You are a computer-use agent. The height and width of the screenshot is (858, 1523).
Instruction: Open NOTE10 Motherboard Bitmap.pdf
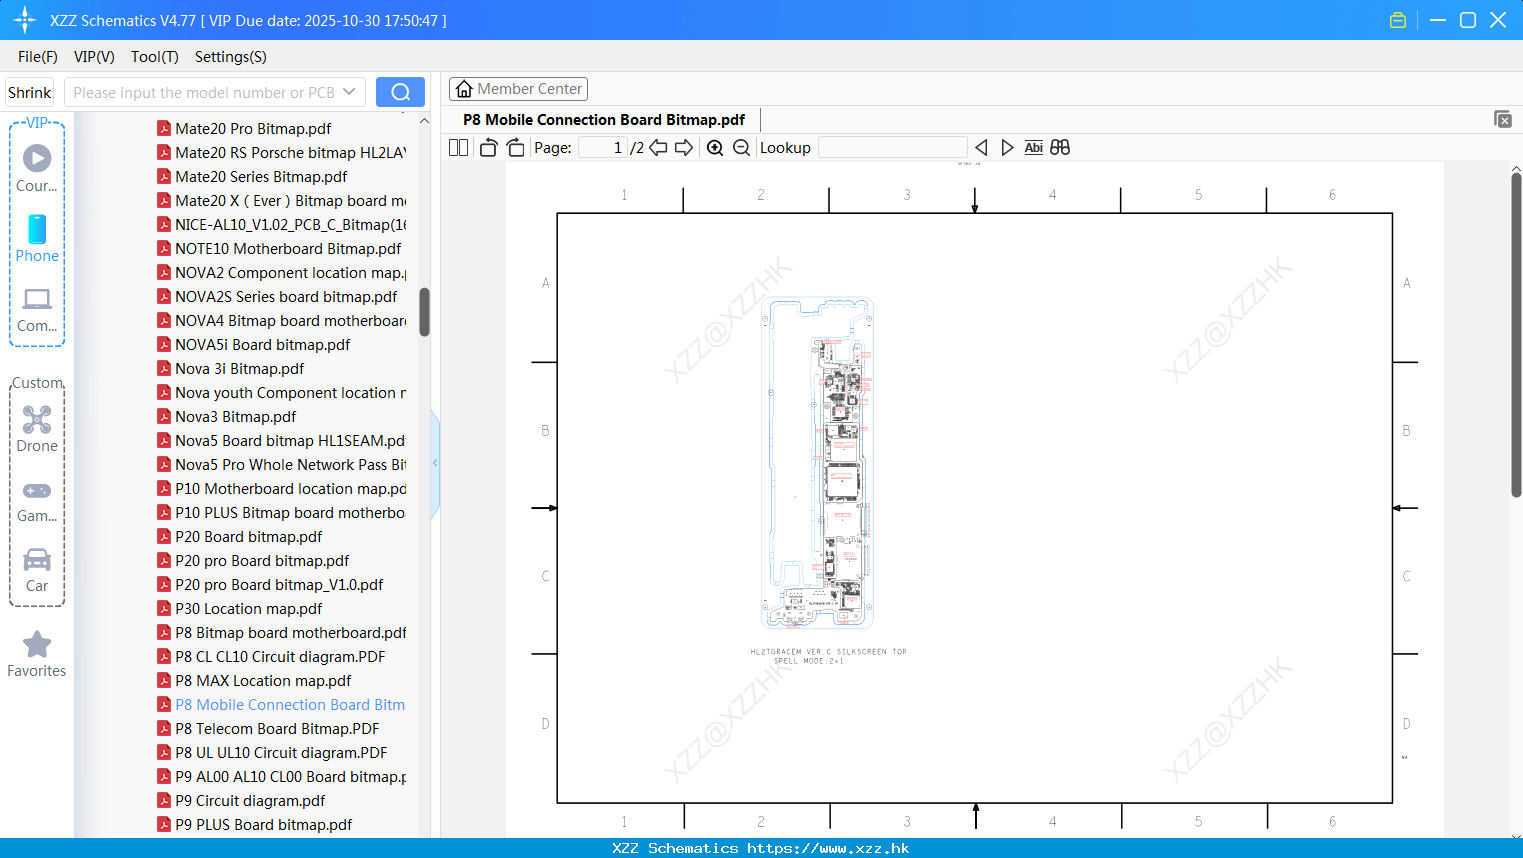coord(279,248)
